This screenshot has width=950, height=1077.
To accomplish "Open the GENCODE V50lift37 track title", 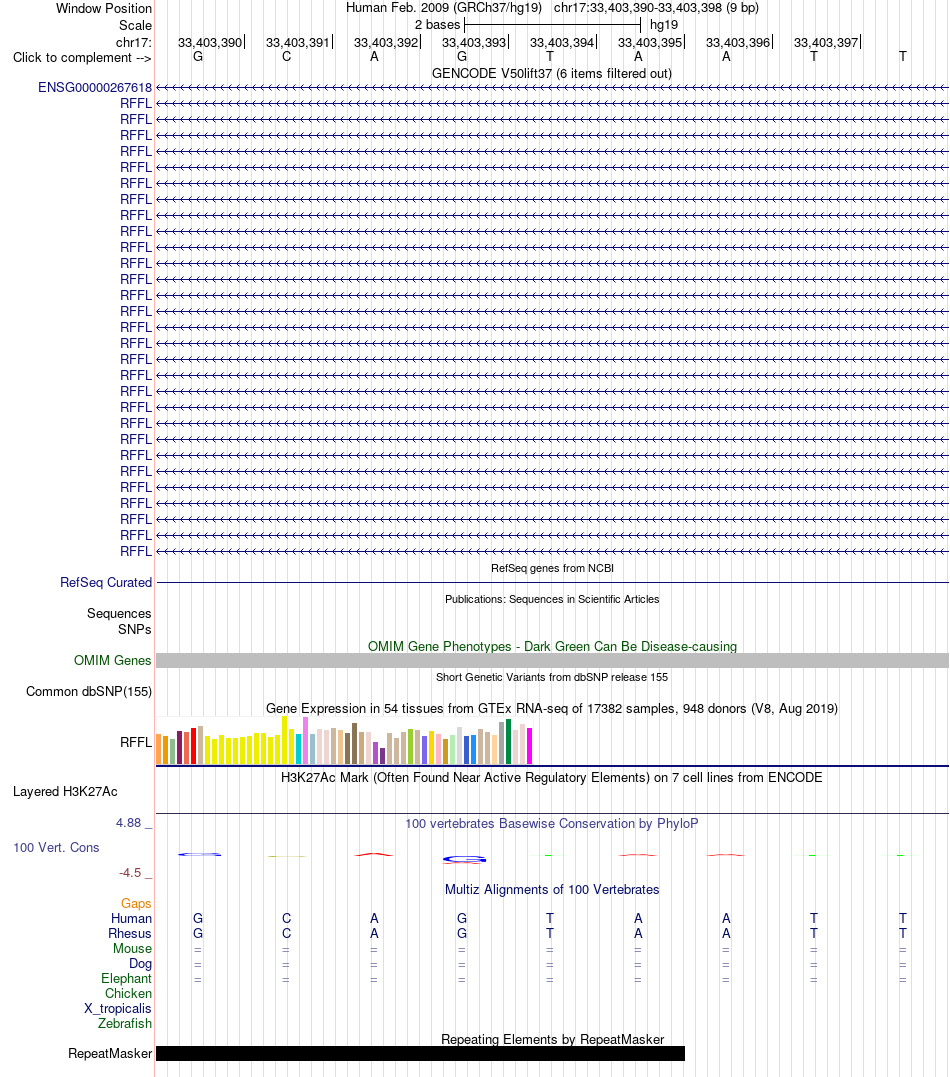I will [x=552, y=73].
